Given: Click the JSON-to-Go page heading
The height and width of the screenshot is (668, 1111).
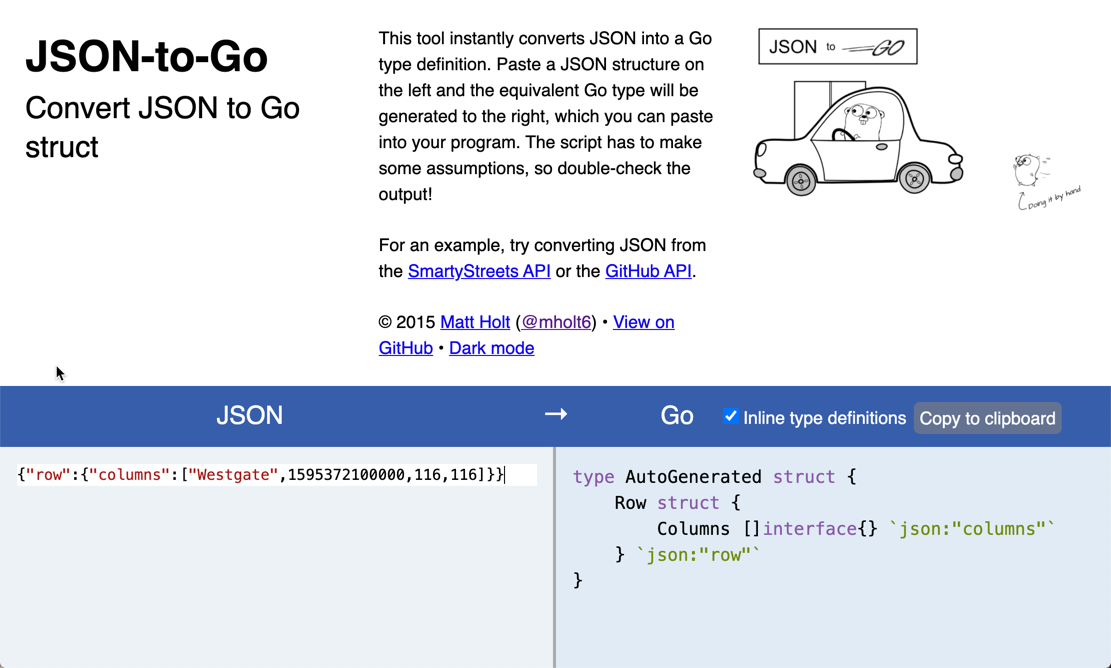Looking at the screenshot, I should pos(148,57).
